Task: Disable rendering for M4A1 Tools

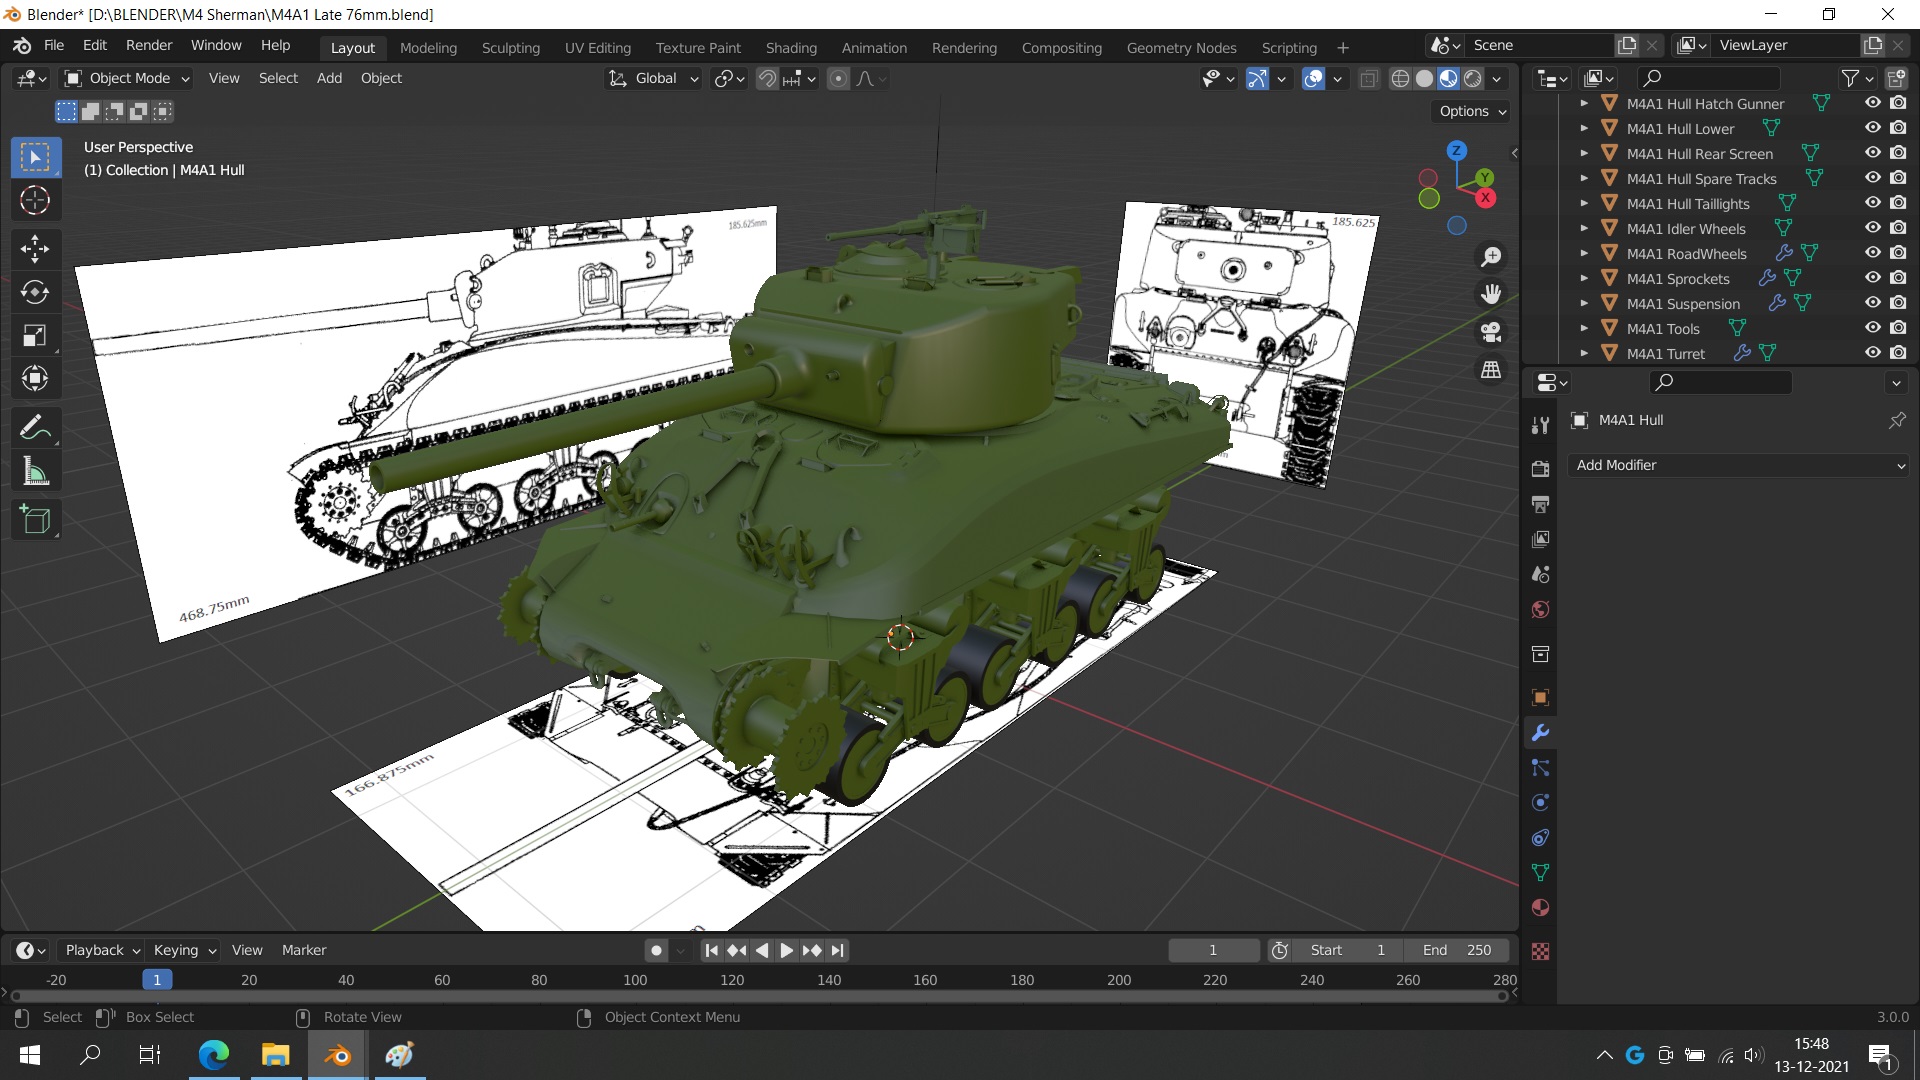Action: pos(1898,328)
